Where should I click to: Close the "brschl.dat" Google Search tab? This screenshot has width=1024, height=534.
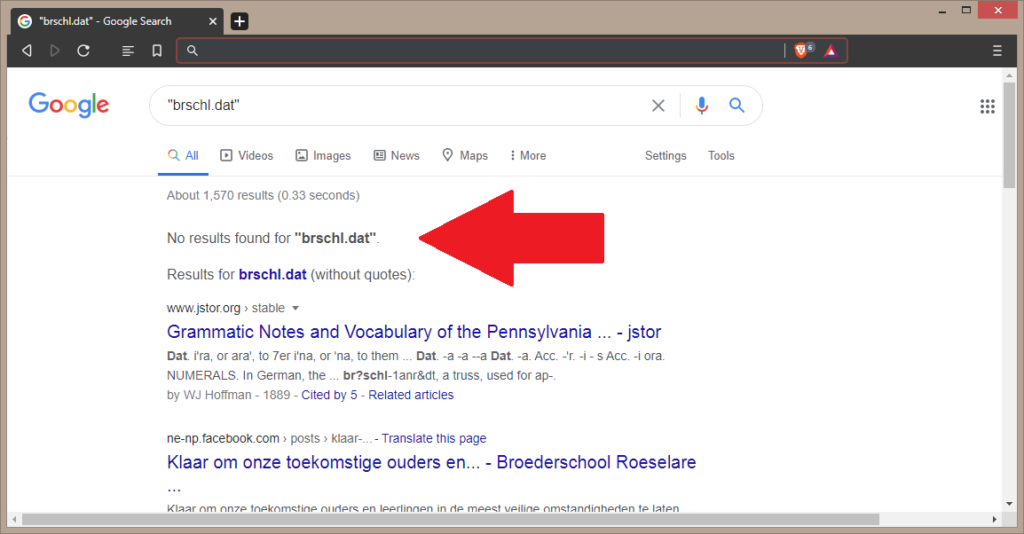coord(213,22)
